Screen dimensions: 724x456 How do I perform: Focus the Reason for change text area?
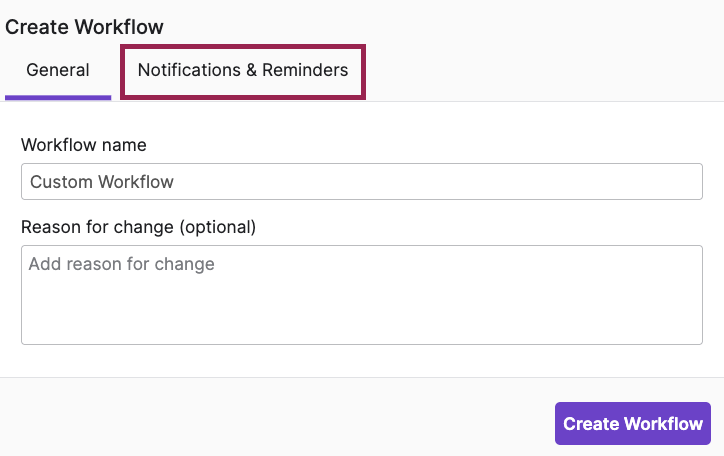362,295
